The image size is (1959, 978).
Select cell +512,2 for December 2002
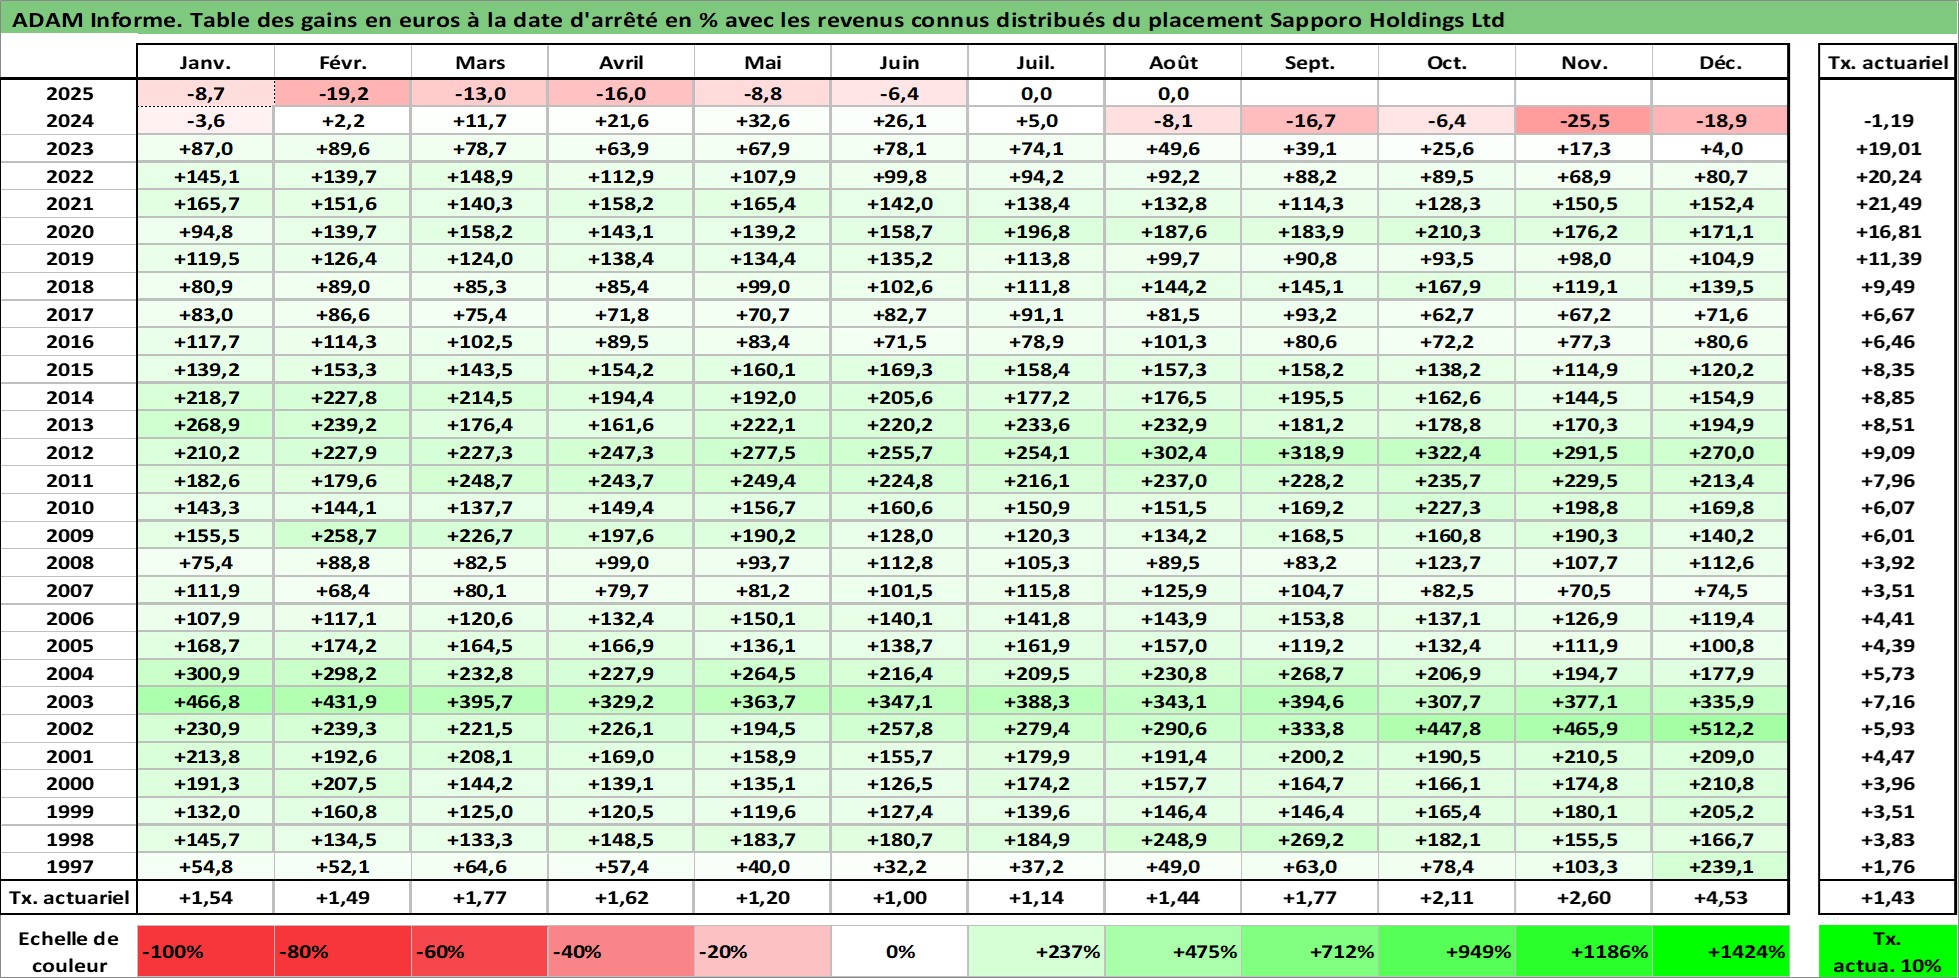(1720, 729)
